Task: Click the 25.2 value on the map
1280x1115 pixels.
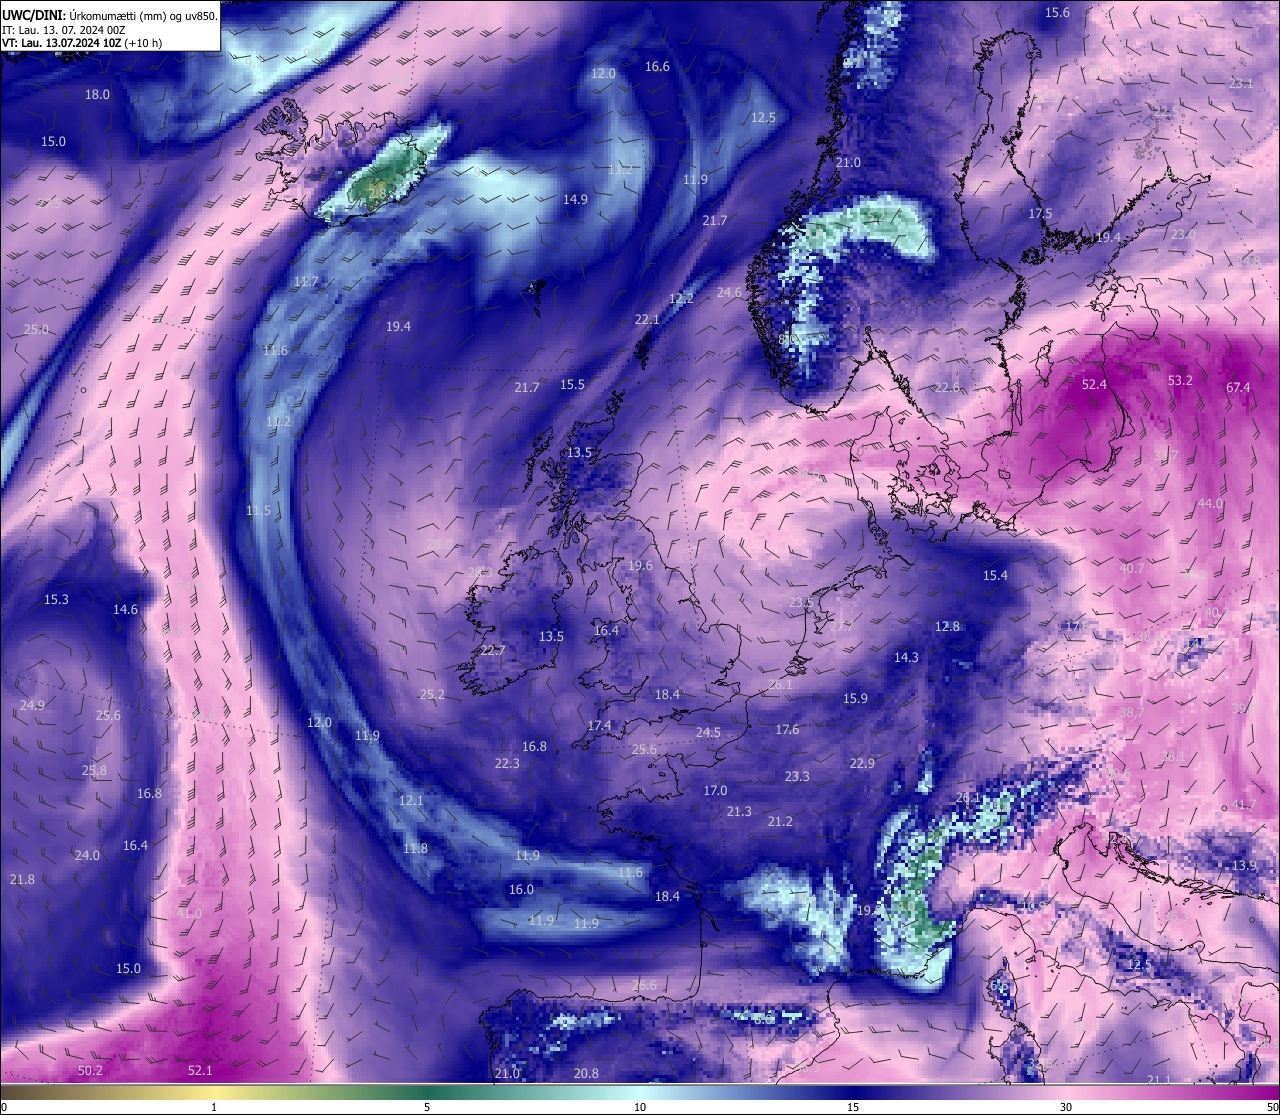Action: click(432, 694)
